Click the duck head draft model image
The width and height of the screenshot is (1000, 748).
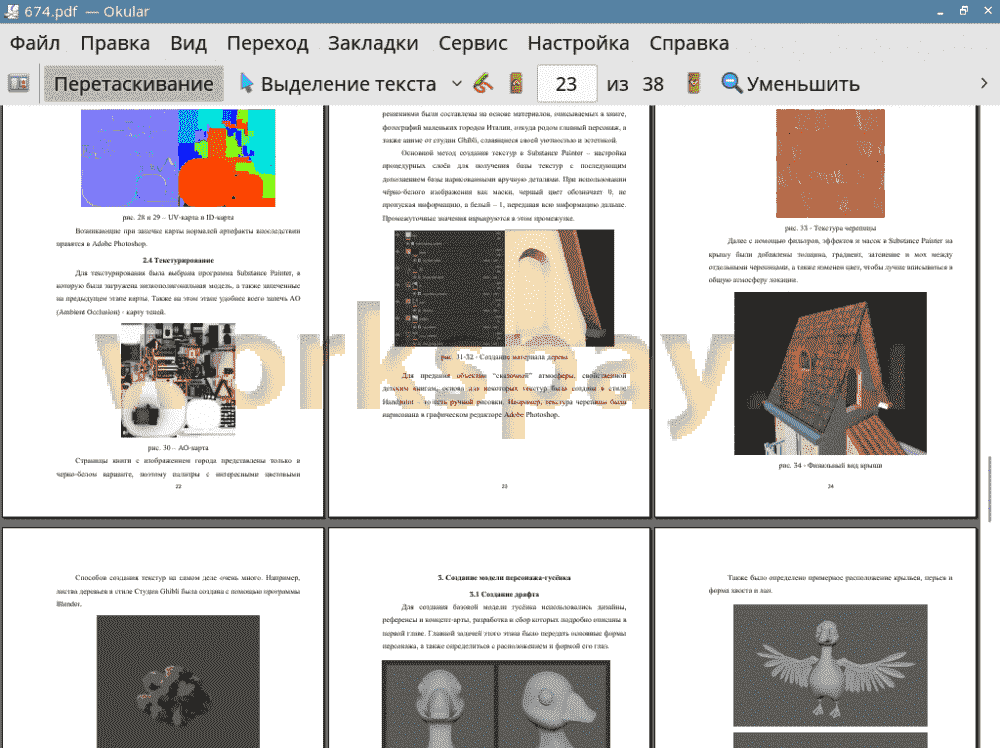tap(496, 704)
